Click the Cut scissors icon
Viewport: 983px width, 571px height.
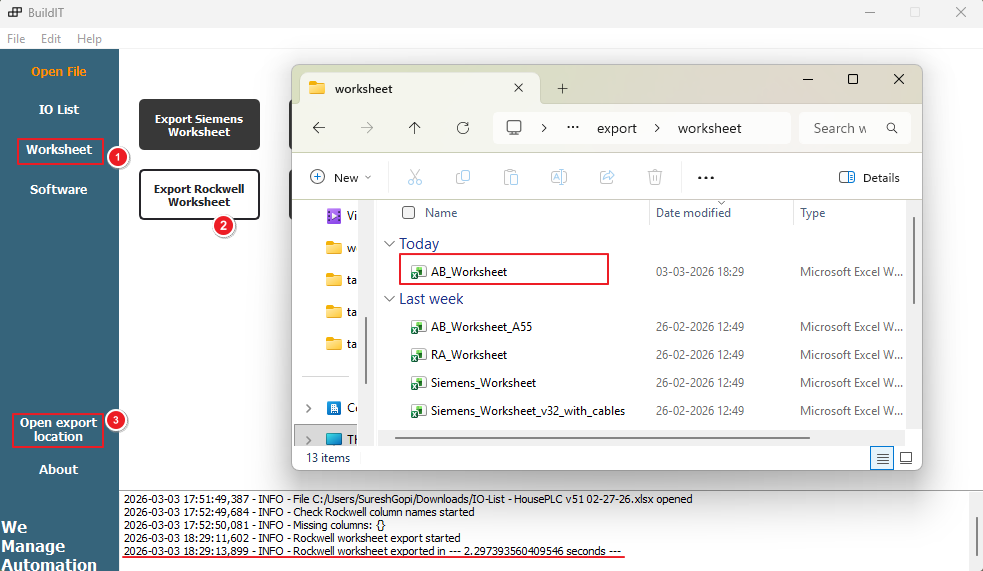(x=414, y=177)
